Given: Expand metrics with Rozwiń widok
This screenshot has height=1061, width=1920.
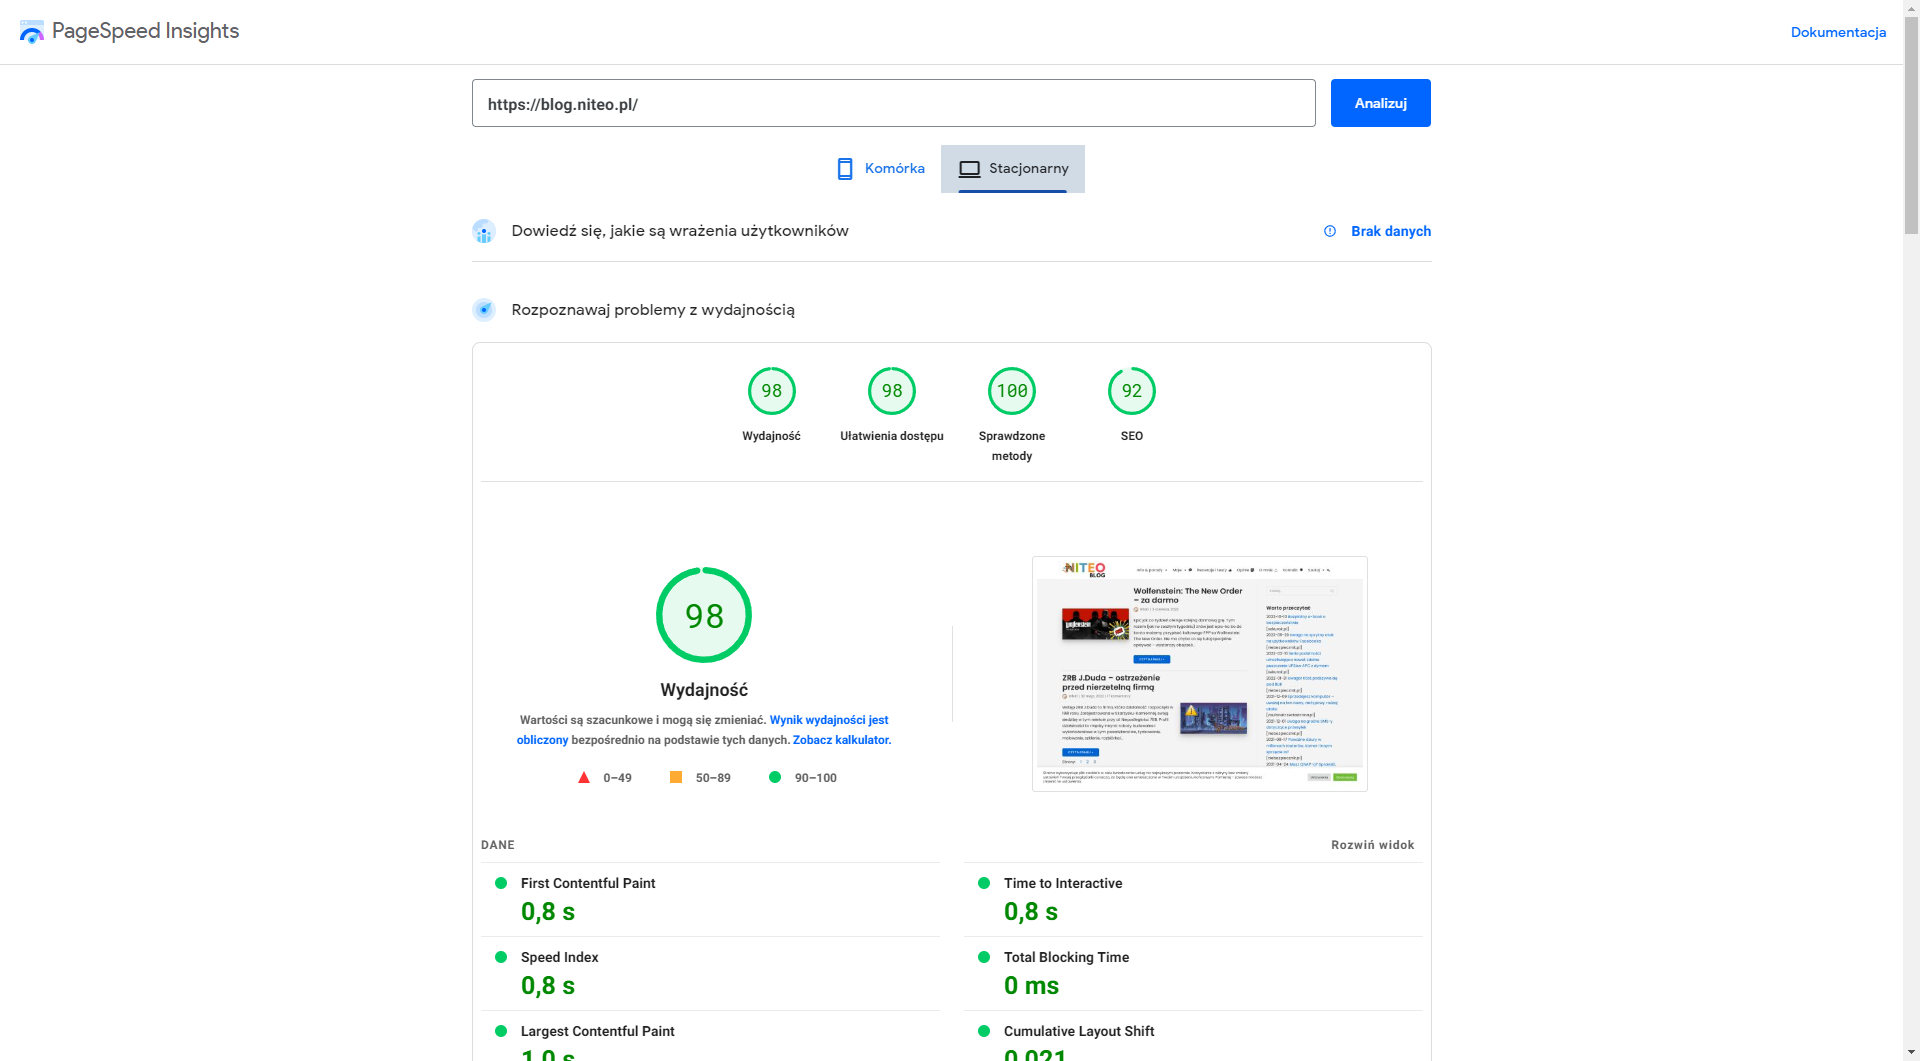Looking at the screenshot, I should [x=1372, y=845].
